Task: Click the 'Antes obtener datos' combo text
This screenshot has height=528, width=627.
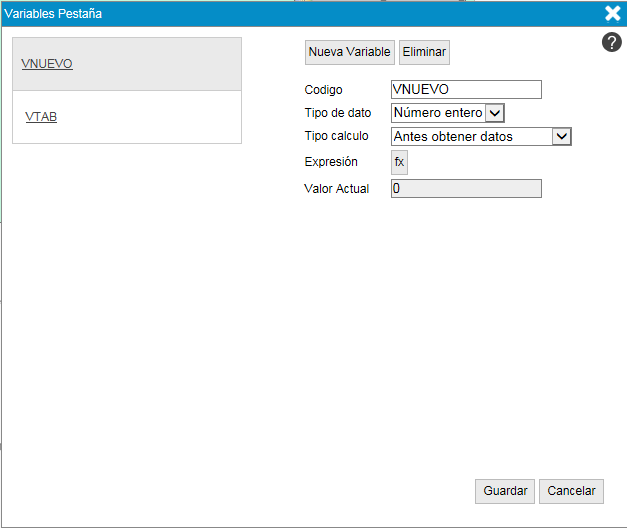Action: coord(470,136)
